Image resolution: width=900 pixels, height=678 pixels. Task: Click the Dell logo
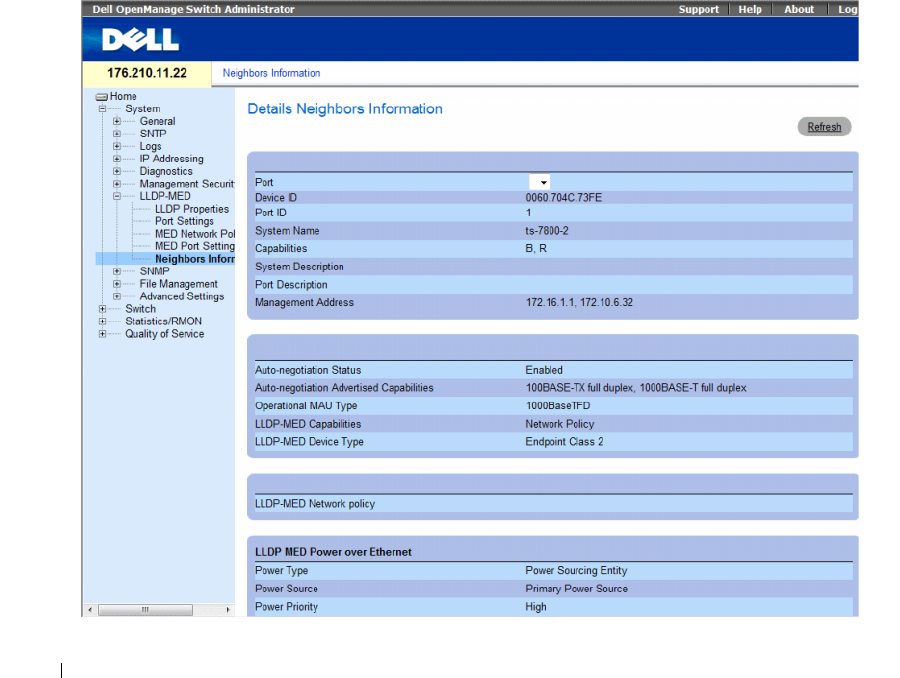140,40
